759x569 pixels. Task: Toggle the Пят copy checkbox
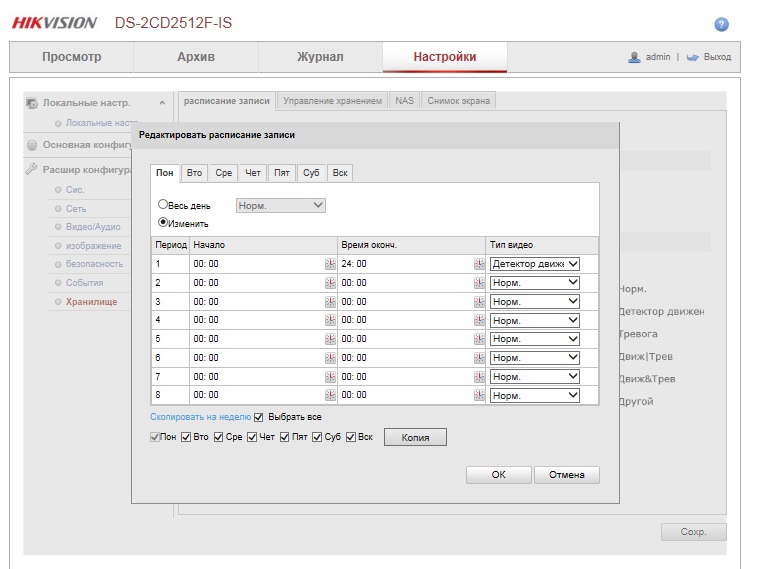coord(285,437)
